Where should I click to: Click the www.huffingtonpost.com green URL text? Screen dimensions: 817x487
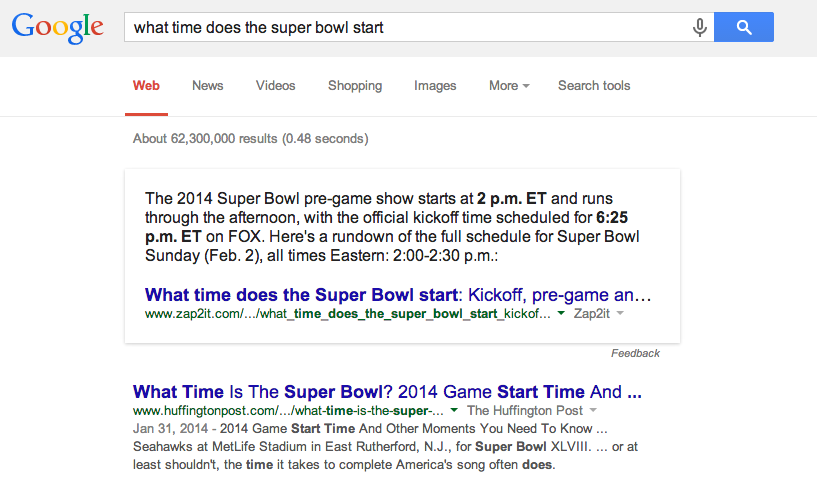tap(288, 410)
